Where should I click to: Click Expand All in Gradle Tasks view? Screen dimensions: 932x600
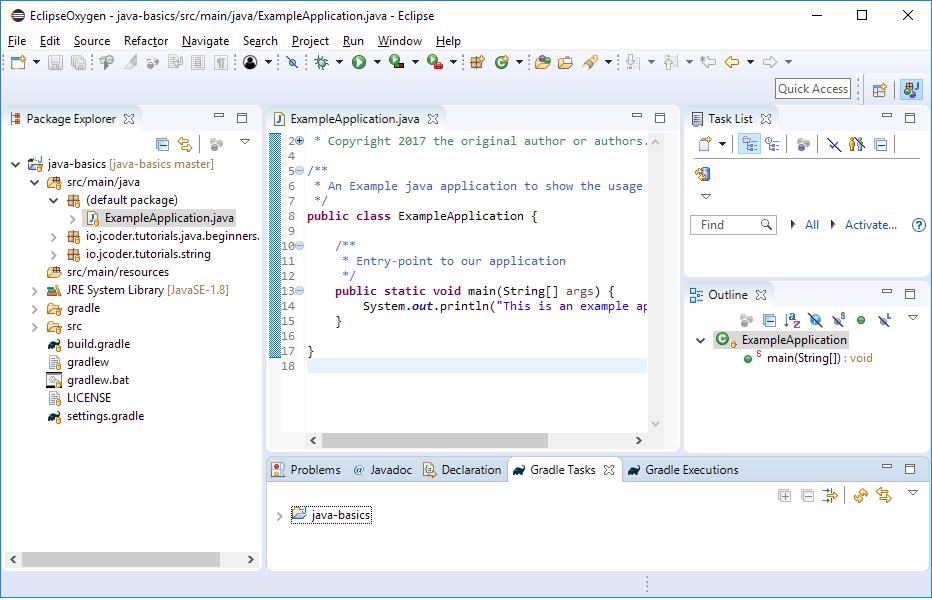click(785, 495)
